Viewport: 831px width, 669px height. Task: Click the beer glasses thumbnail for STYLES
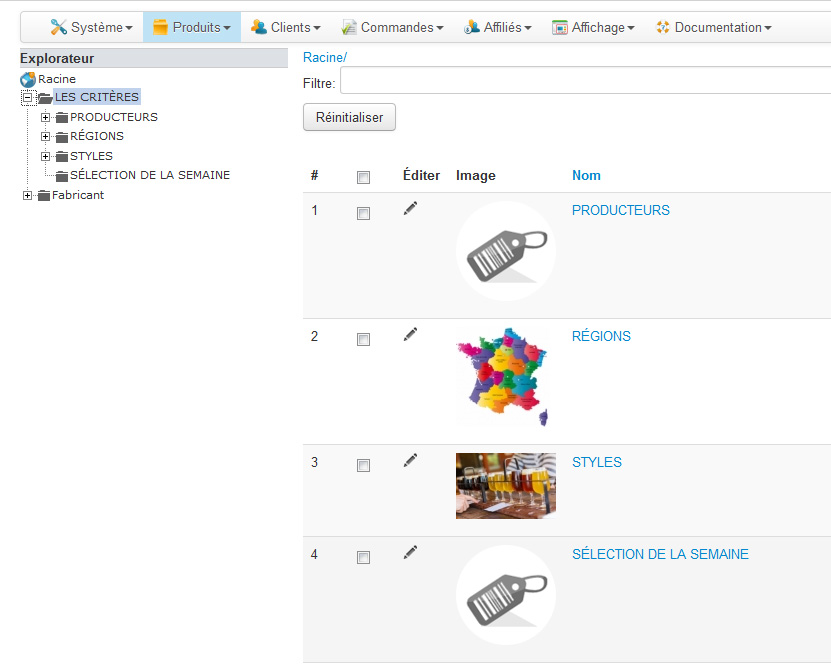pyautogui.click(x=506, y=486)
